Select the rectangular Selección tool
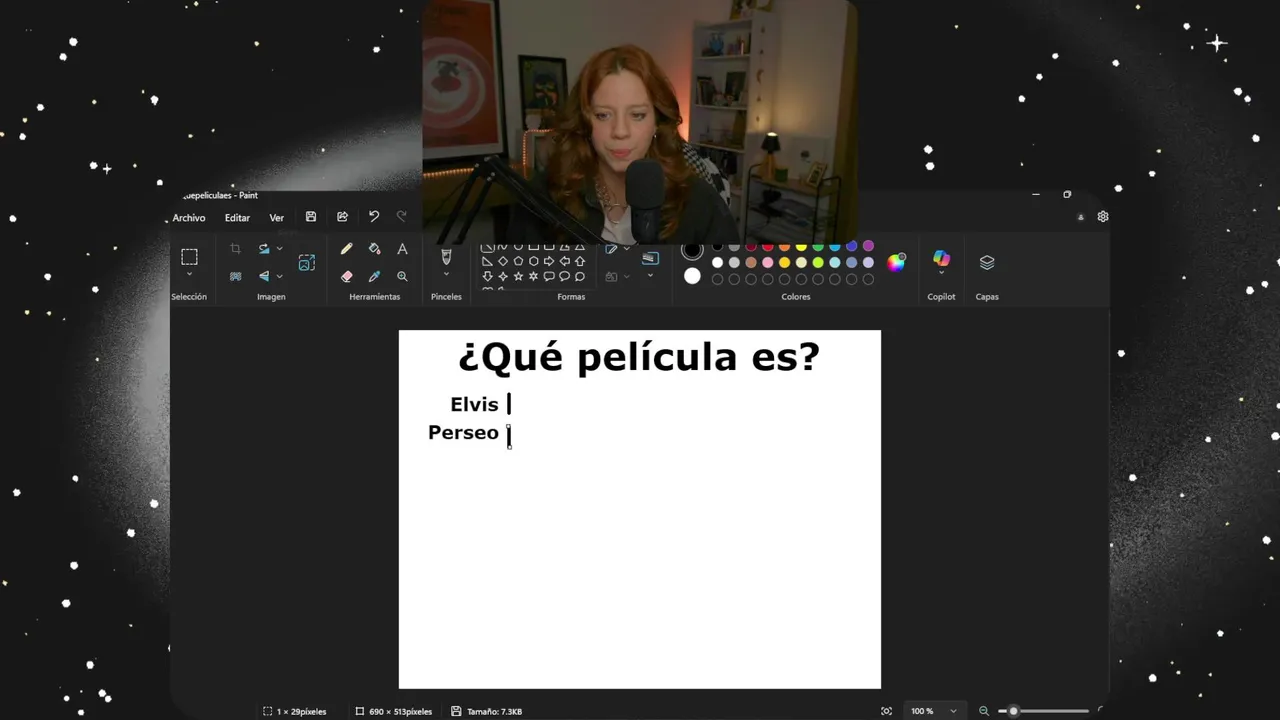Viewport: 1280px width, 720px height. pos(189,257)
